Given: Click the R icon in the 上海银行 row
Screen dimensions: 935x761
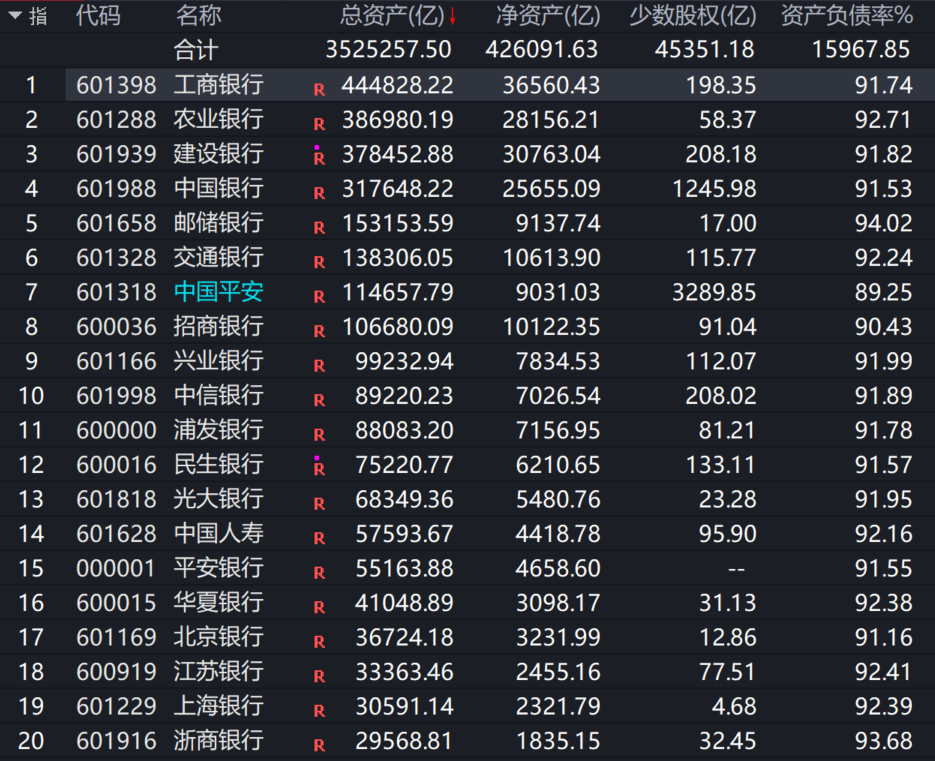Looking at the screenshot, I should coord(320,711).
